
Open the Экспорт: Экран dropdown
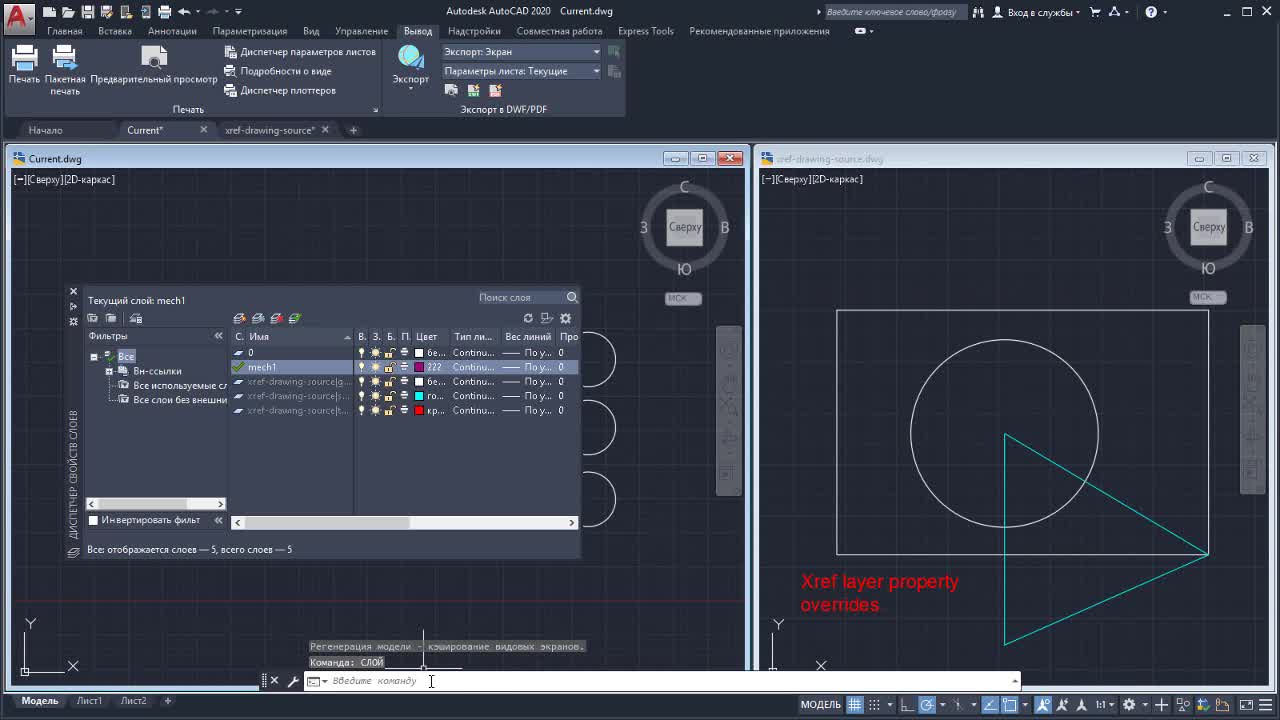[x=521, y=52]
